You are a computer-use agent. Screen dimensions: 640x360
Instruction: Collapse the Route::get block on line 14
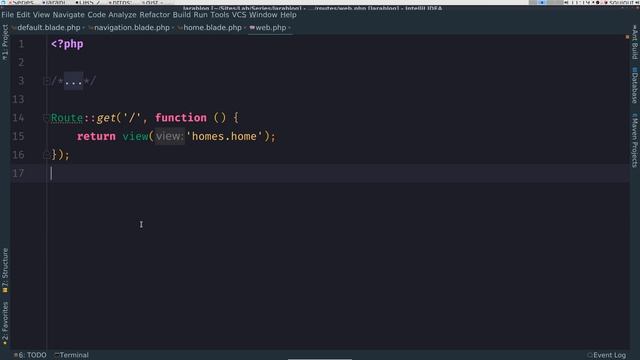tap(46, 118)
